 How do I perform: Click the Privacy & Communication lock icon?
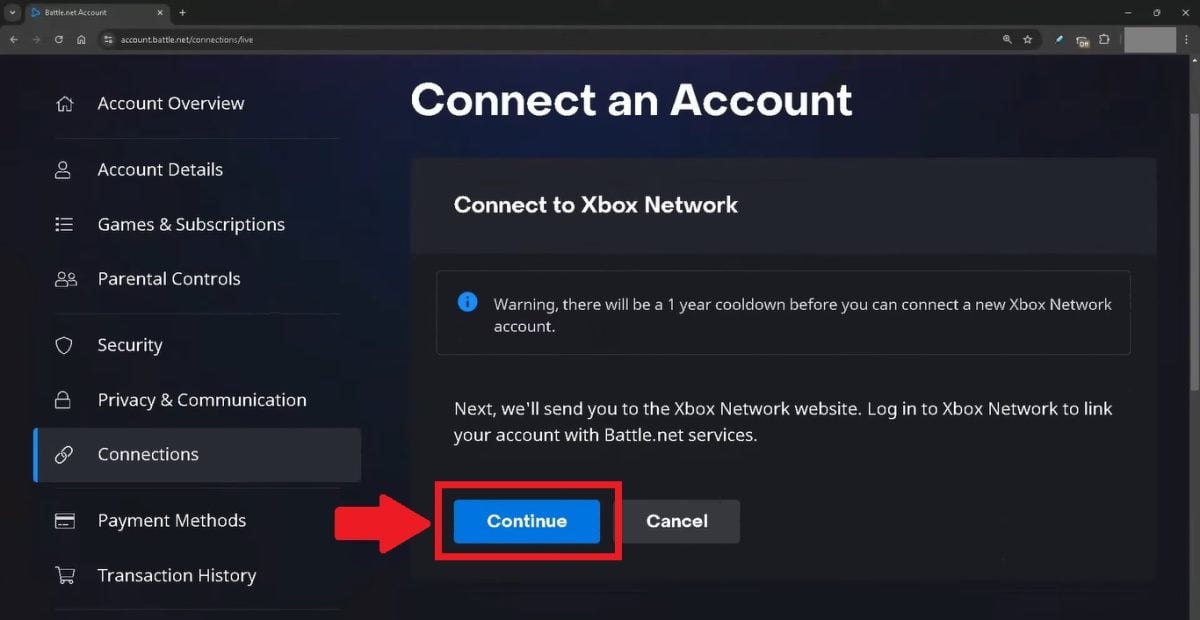point(64,400)
